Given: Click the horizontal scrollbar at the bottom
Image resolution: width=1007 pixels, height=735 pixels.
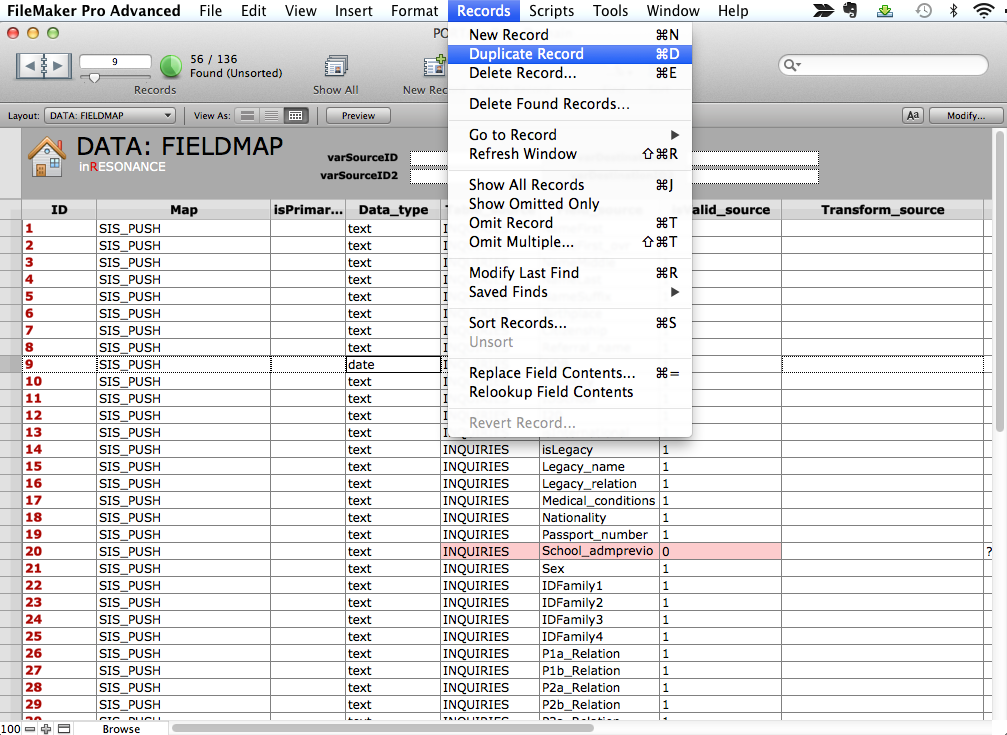Looking at the screenshot, I should point(383,729).
